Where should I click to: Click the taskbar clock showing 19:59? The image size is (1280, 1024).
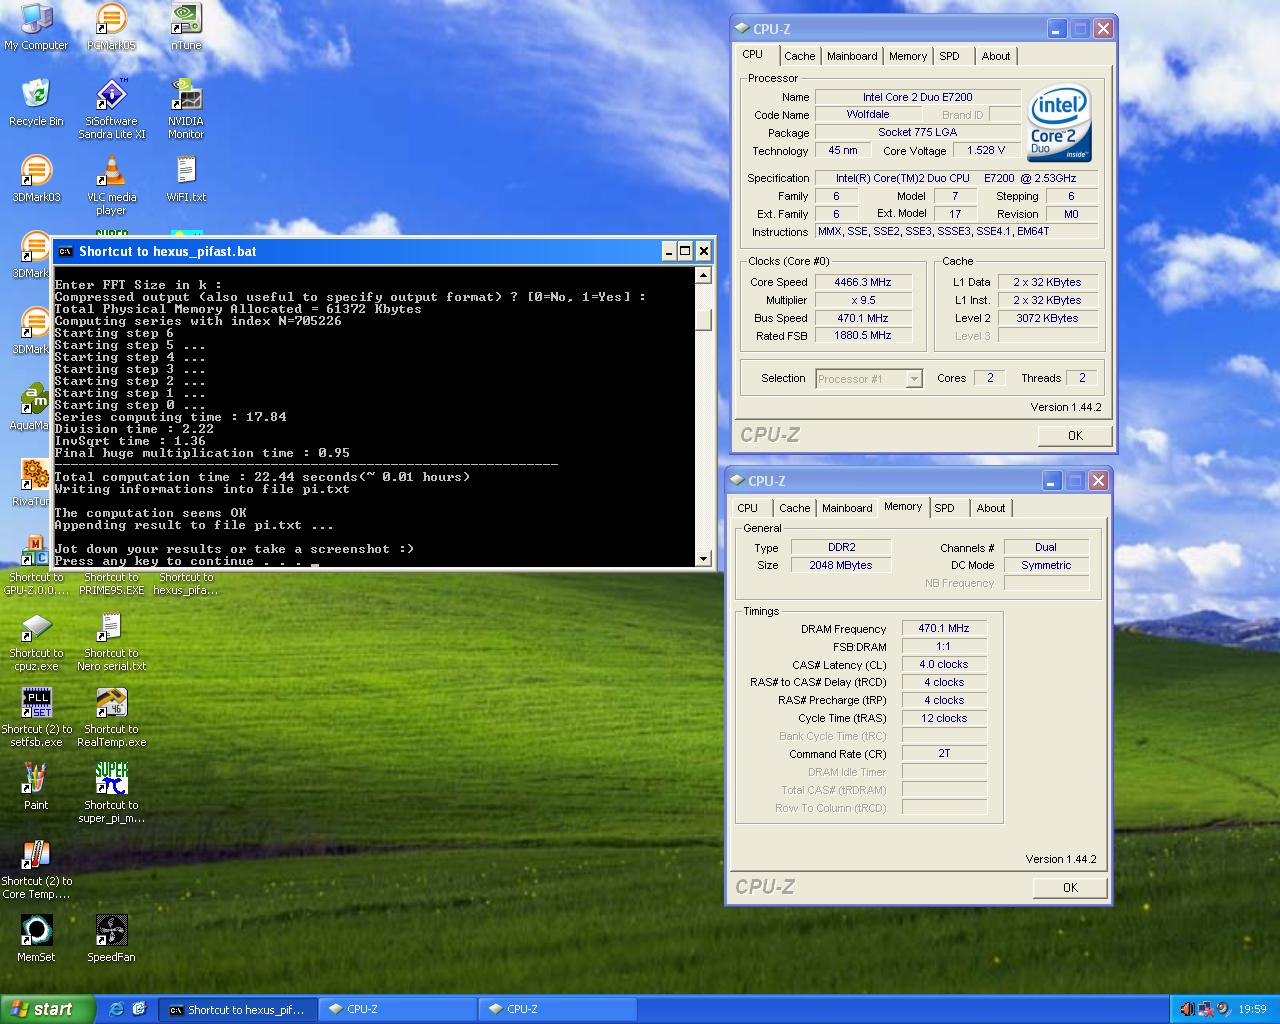(x=1252, y=1010)
